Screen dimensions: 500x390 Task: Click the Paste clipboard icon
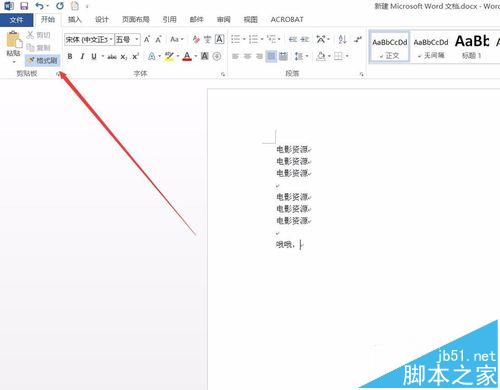tap(13, 39)
